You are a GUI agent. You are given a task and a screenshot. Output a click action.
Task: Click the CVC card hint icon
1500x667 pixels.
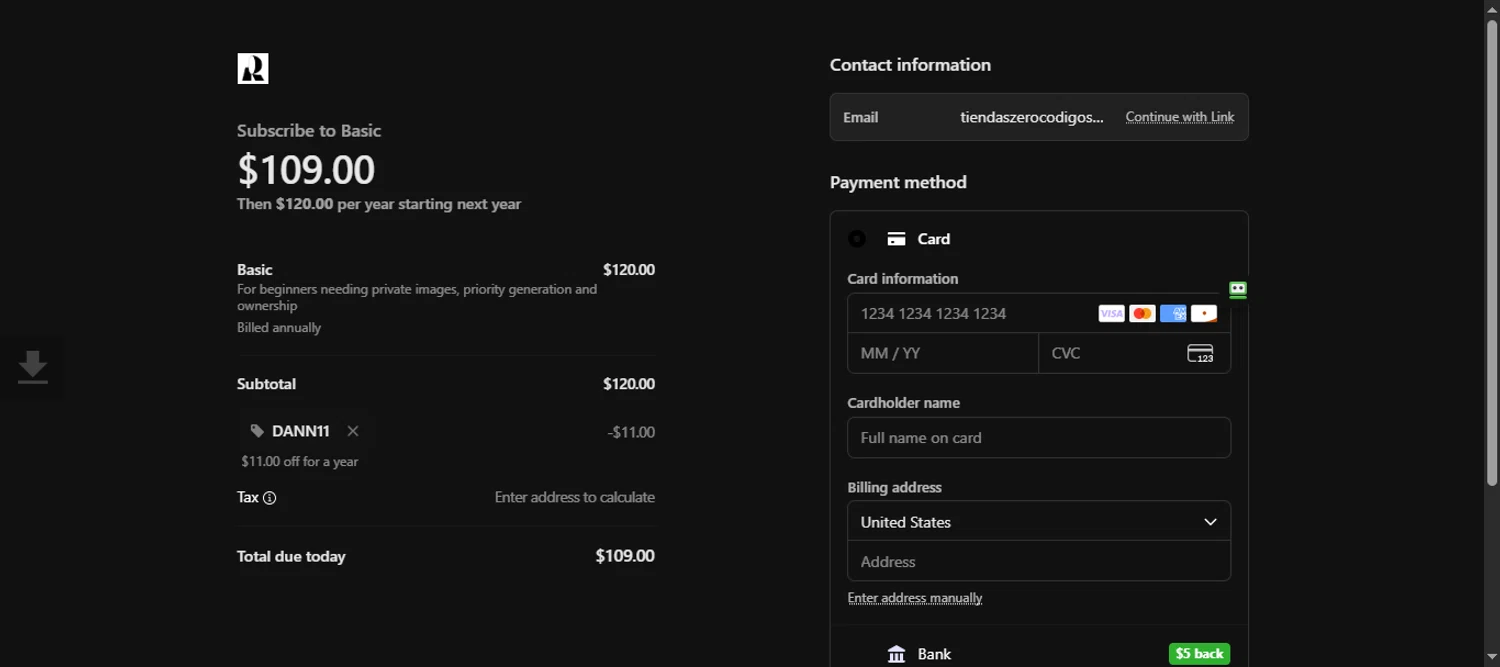coord(1200,353)
